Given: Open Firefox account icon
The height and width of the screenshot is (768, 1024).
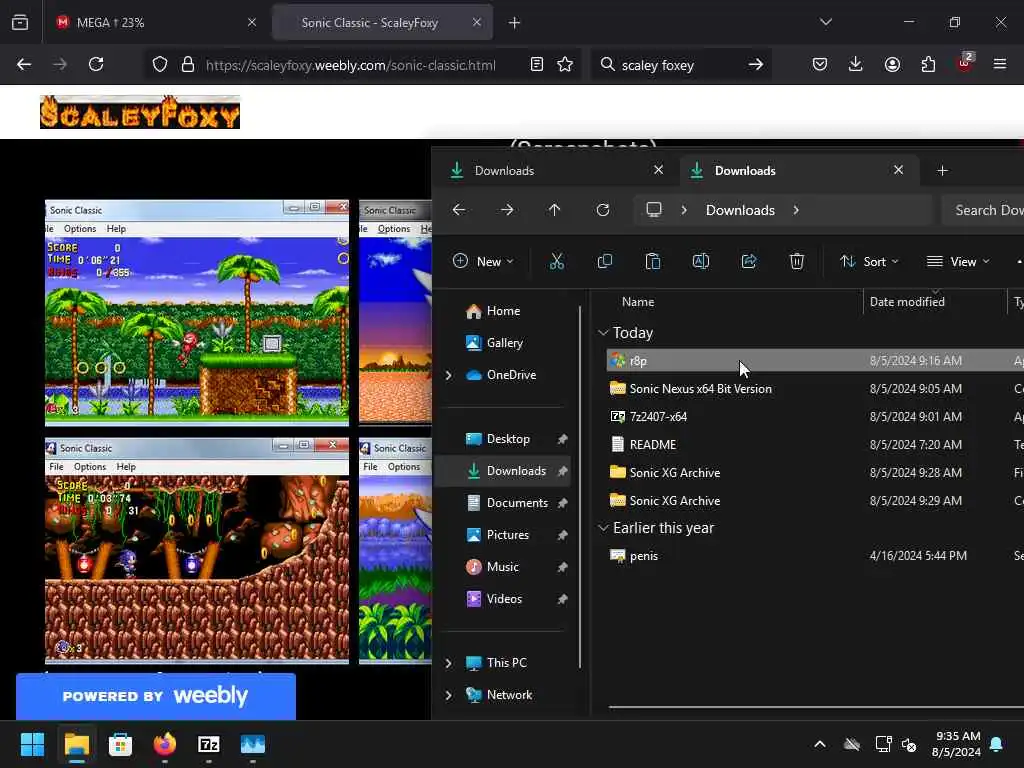Looking at the screenshot, I should click(x=892, y=64).
